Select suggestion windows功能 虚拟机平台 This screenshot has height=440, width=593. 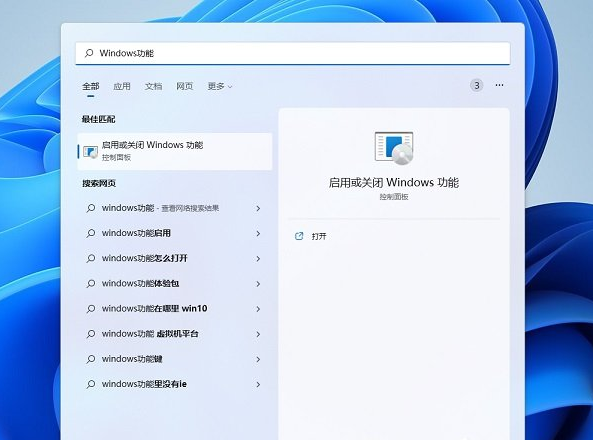(175, 334)
